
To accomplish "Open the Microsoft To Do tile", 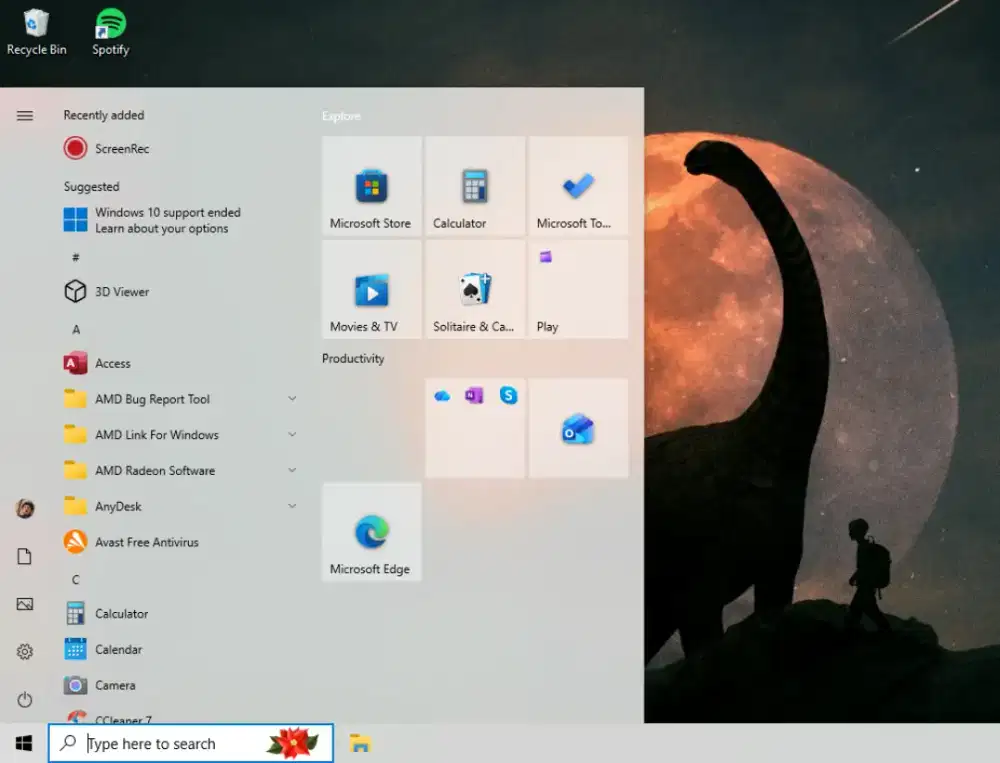I will coord(578,186).
